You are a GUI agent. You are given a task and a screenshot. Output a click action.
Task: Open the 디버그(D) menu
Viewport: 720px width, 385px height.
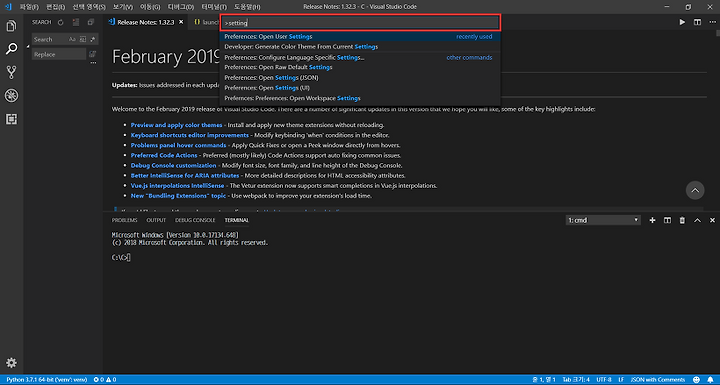click(x=180, y=7)
